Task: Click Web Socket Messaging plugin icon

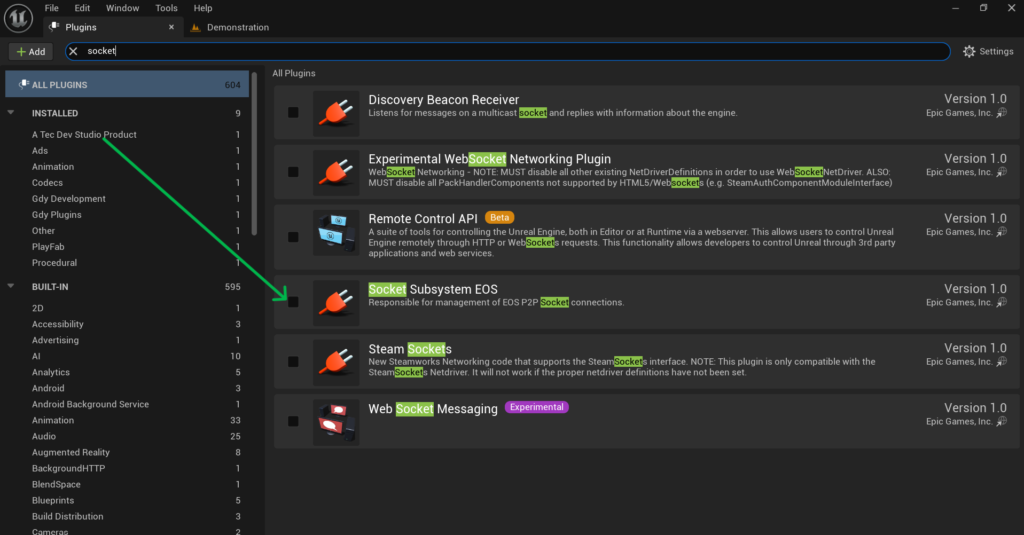Action: pyautogui.click(x=336, y=422)
